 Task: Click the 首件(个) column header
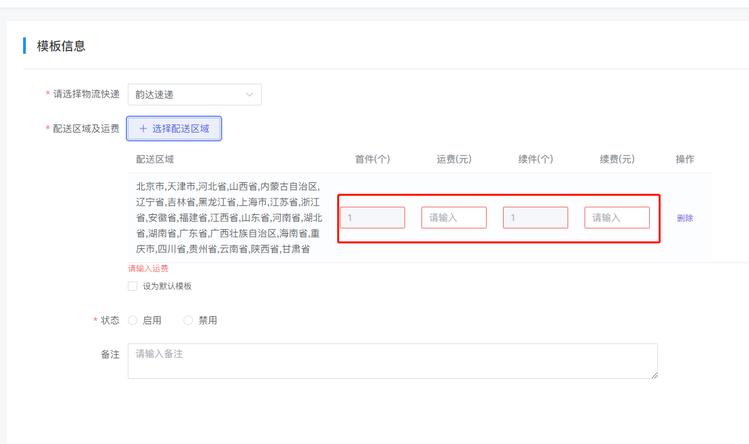pos(373,159)
